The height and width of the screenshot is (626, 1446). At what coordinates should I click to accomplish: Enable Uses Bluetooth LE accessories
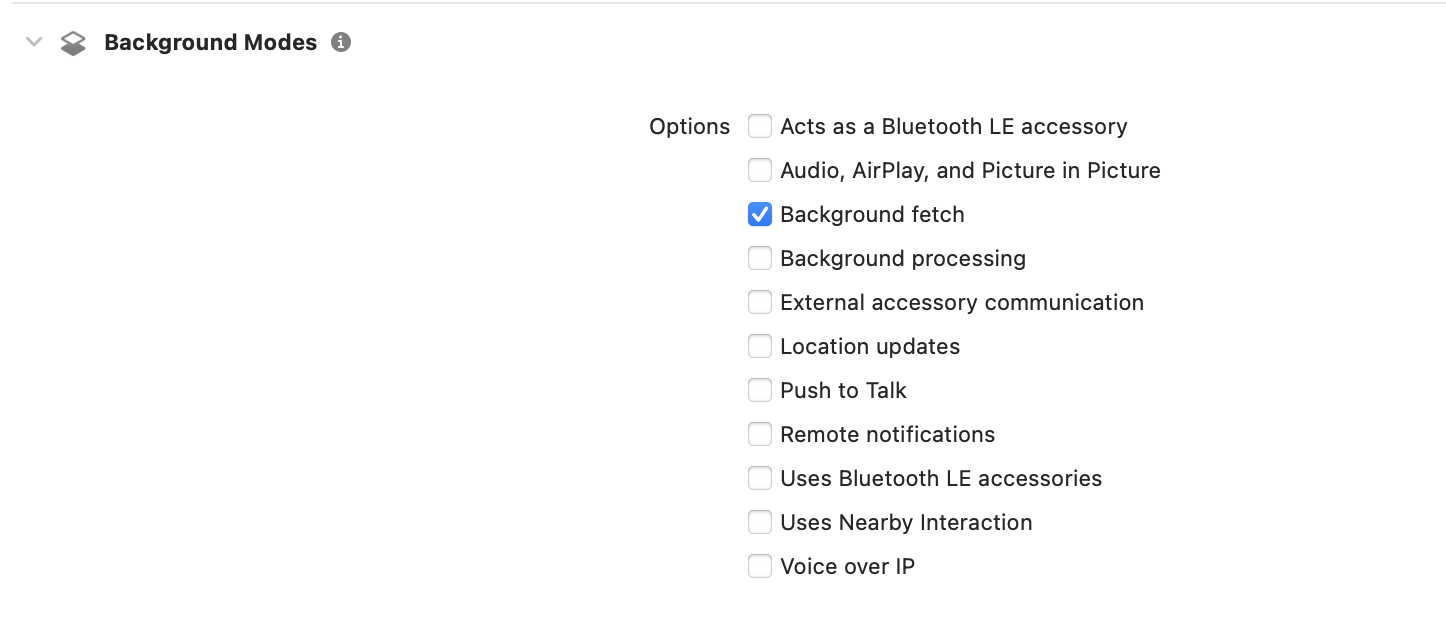tap(760, 478)
